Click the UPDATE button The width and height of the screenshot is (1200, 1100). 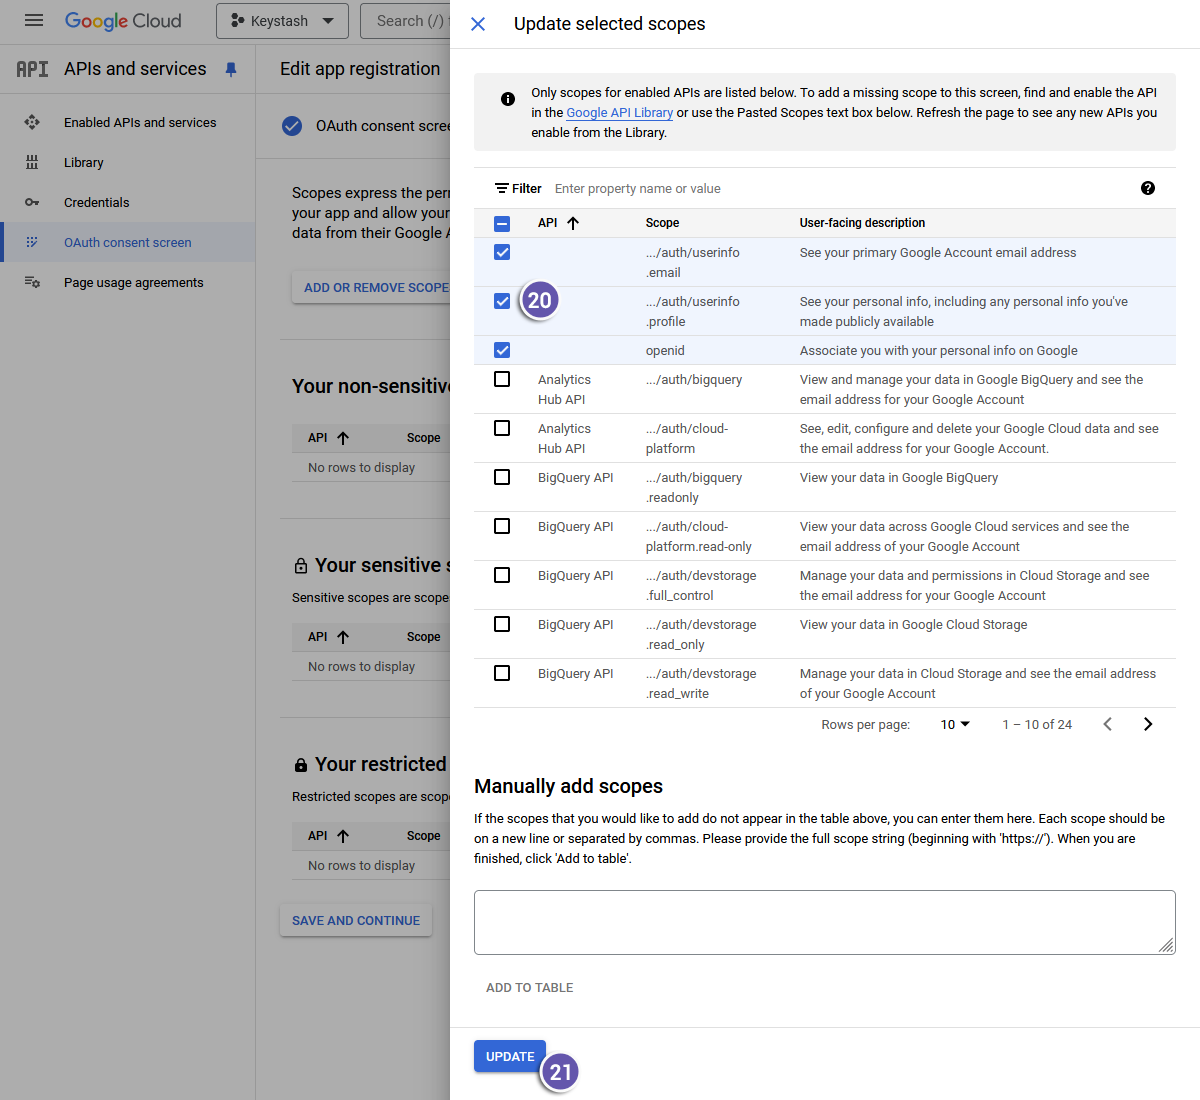(510, 1056)
